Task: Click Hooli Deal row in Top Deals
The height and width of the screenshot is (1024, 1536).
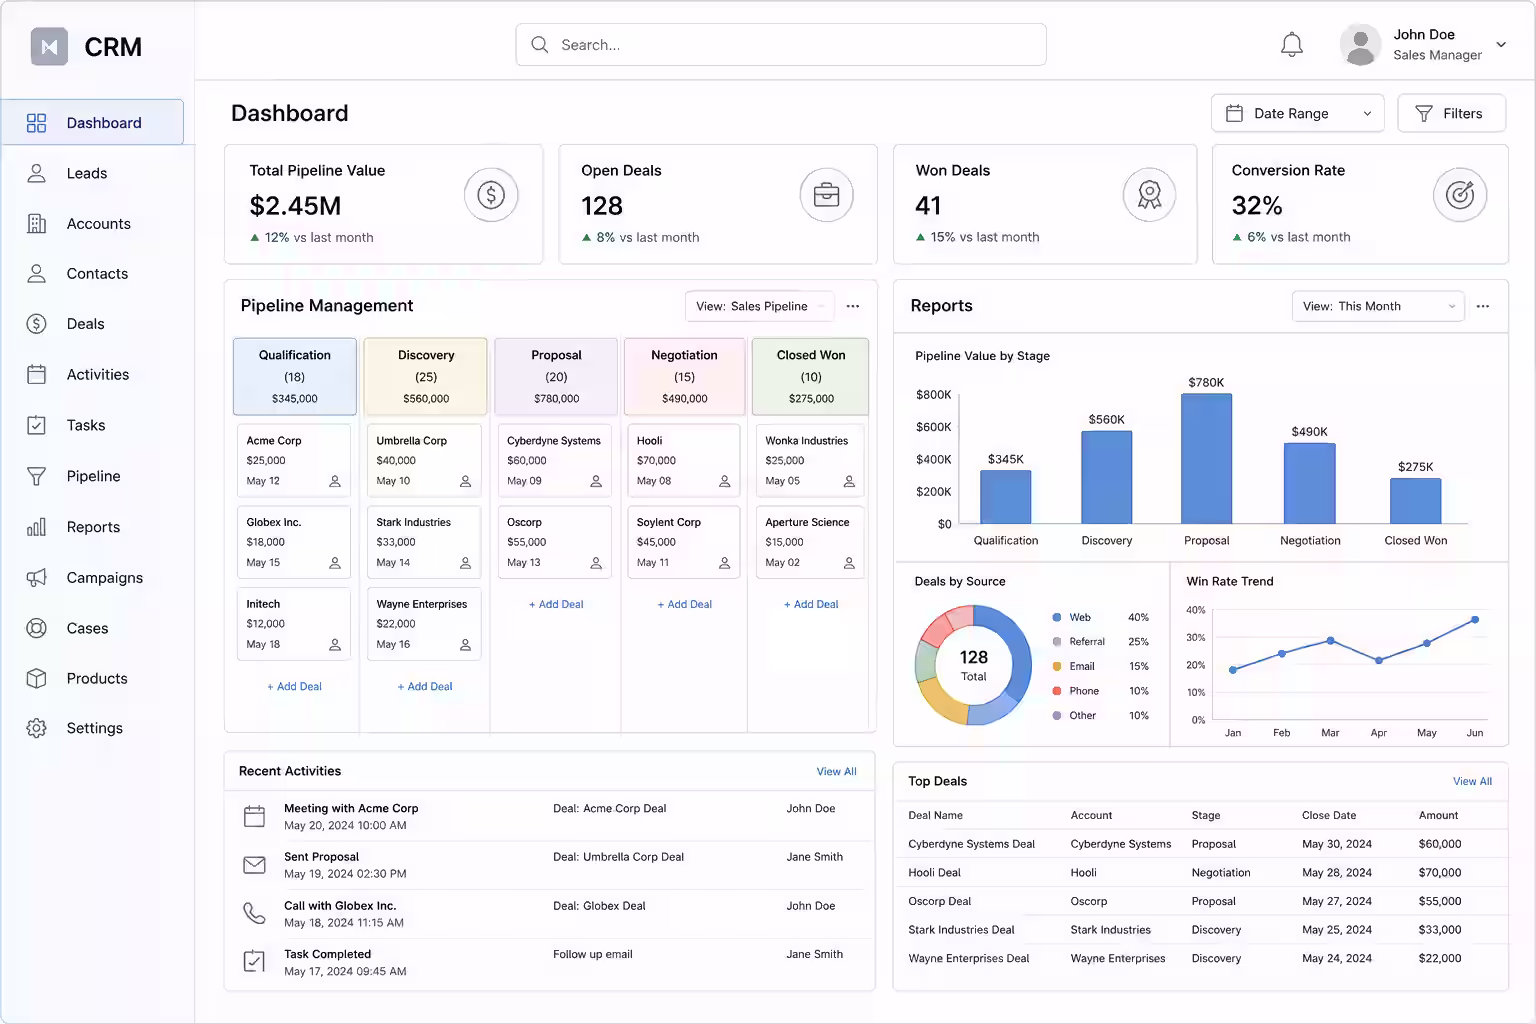Action: pos(1200,873)
